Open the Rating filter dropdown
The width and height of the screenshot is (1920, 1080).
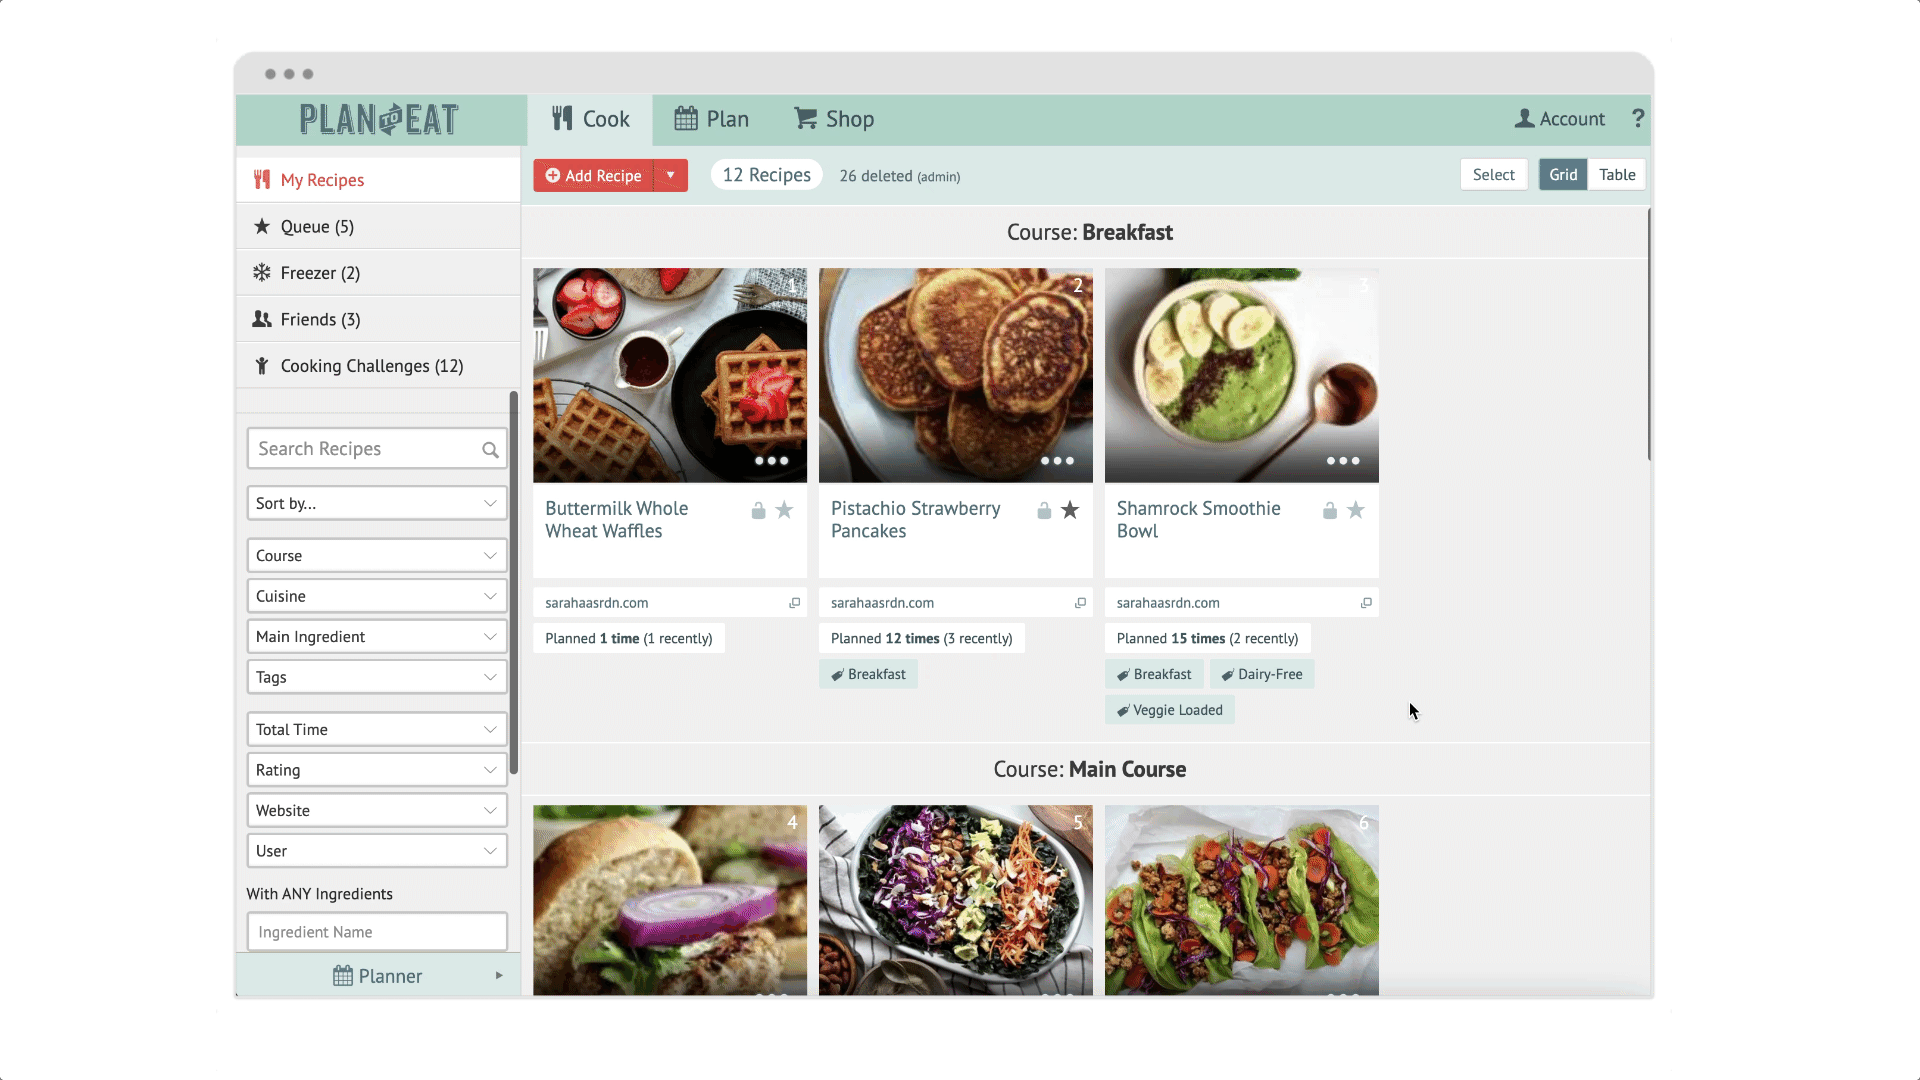[x=377, y=770]
